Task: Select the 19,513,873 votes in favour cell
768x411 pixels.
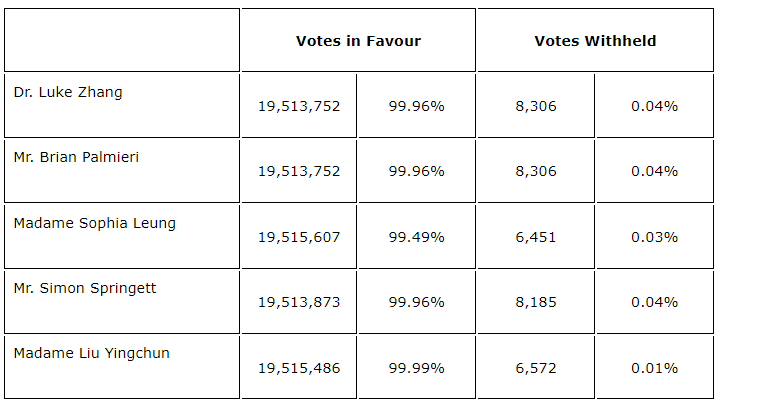Action: point(299,302)
